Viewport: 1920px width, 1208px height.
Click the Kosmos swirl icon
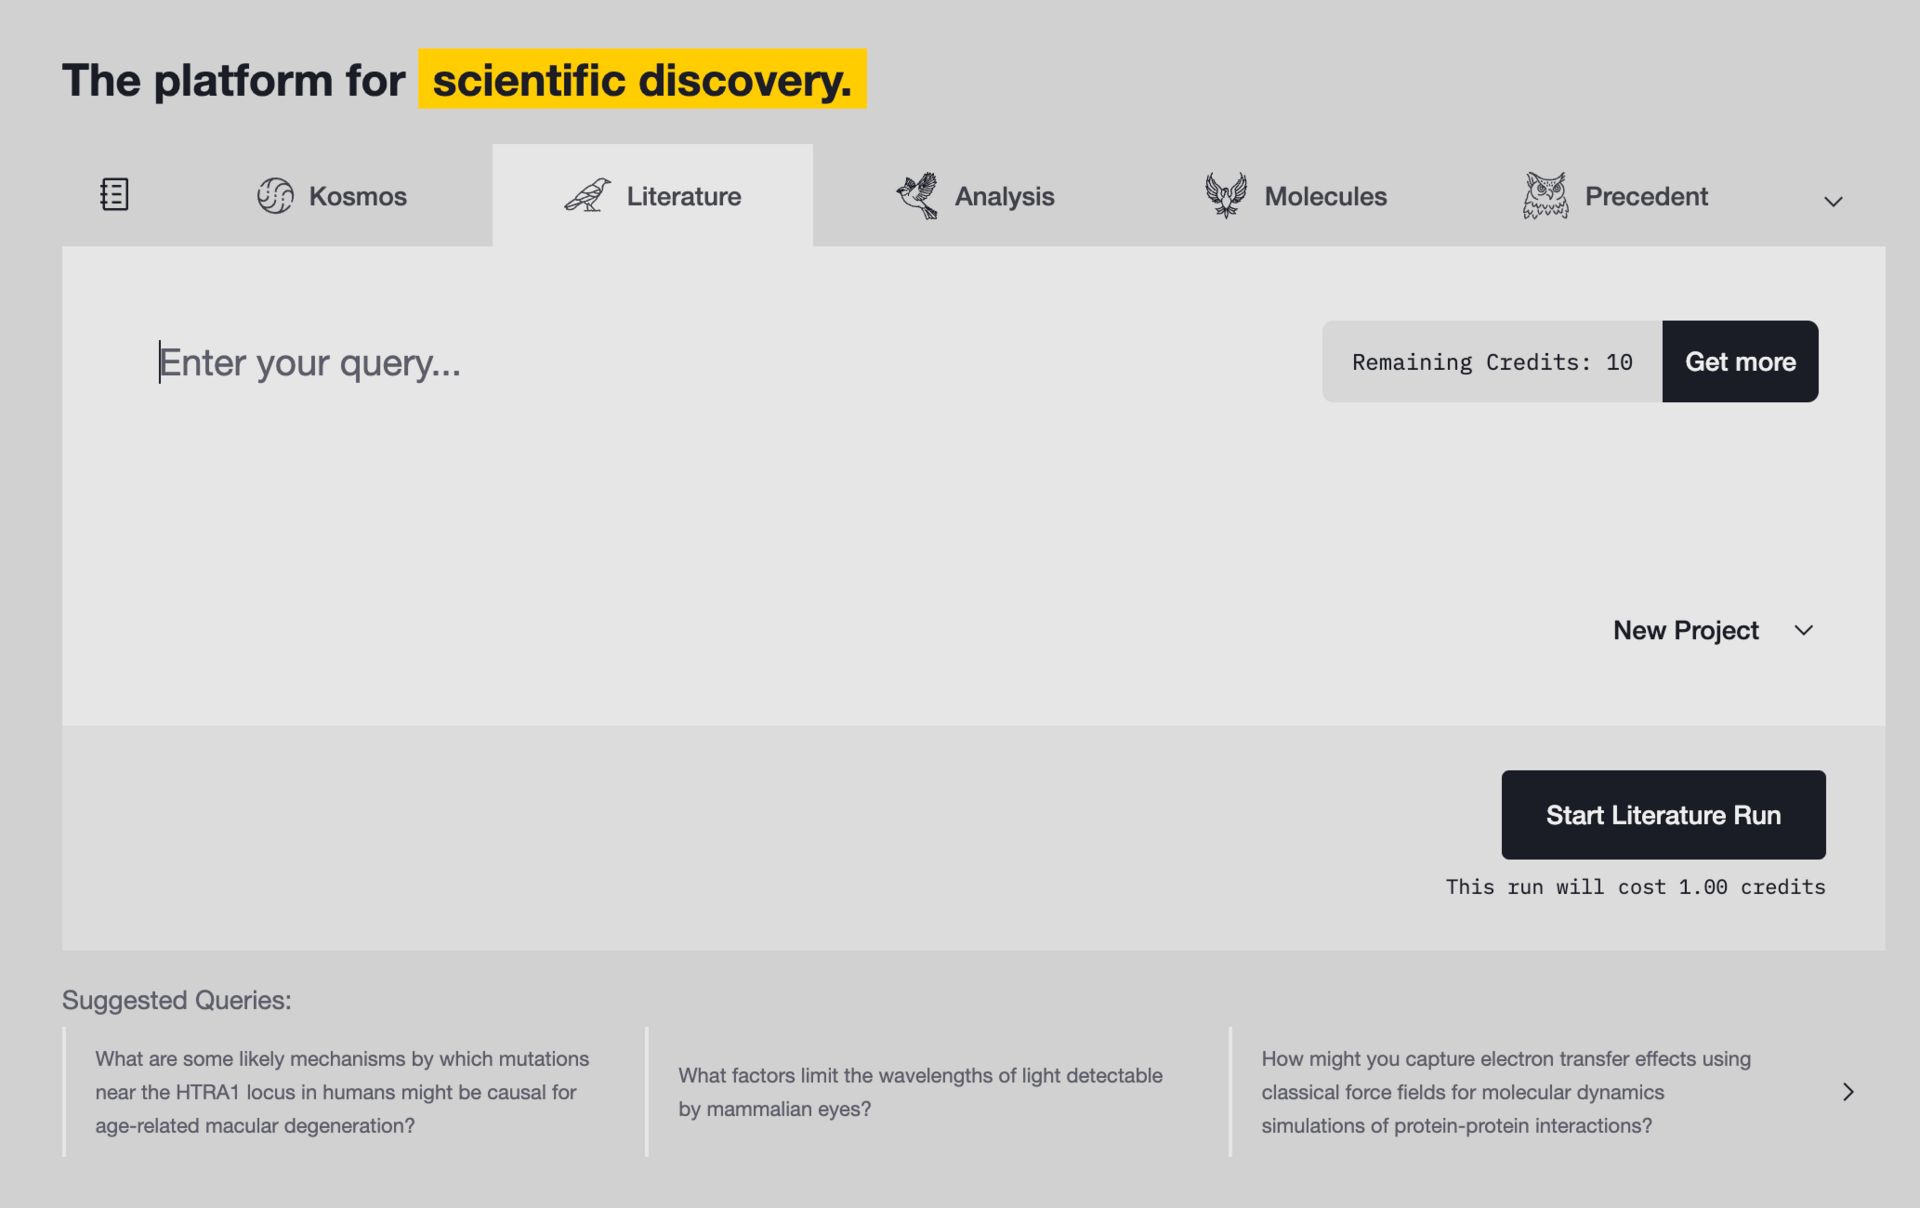click(x=275, y=195)
